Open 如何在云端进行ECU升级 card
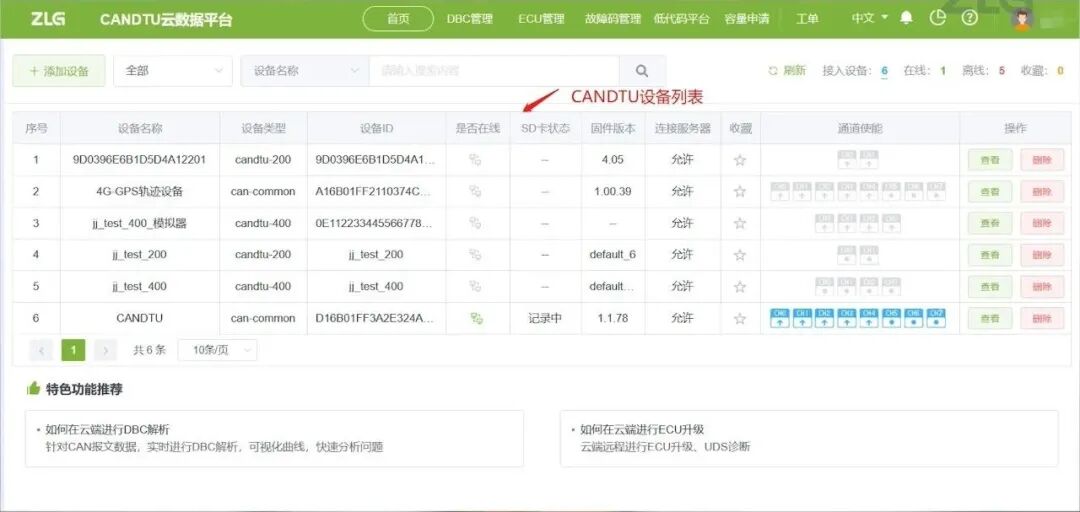Screen dimensions: 1080x512 (x=809, y=438)
